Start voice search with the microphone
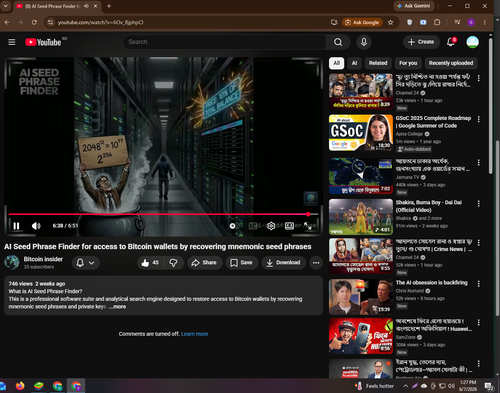The image size is (500, 393). [x=364, y=42]
